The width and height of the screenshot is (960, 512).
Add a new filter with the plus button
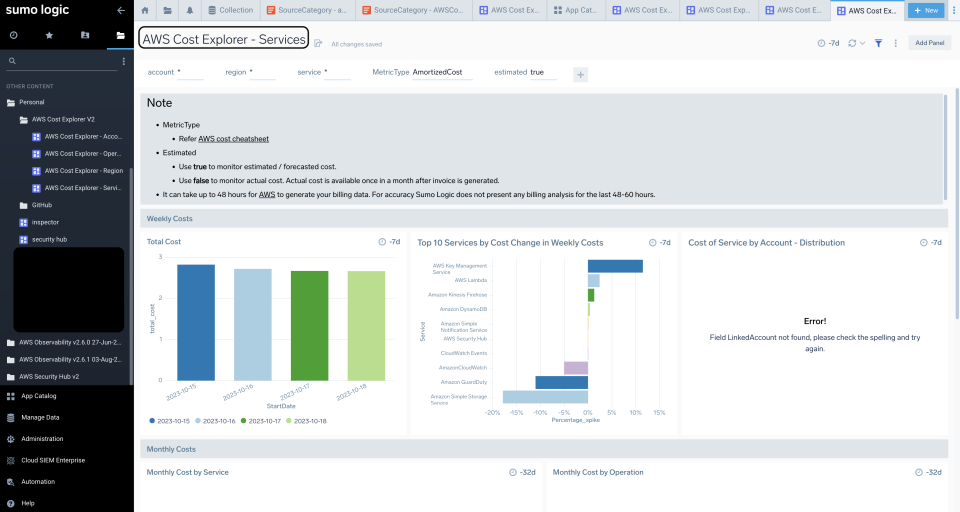[x=580, y=75]
